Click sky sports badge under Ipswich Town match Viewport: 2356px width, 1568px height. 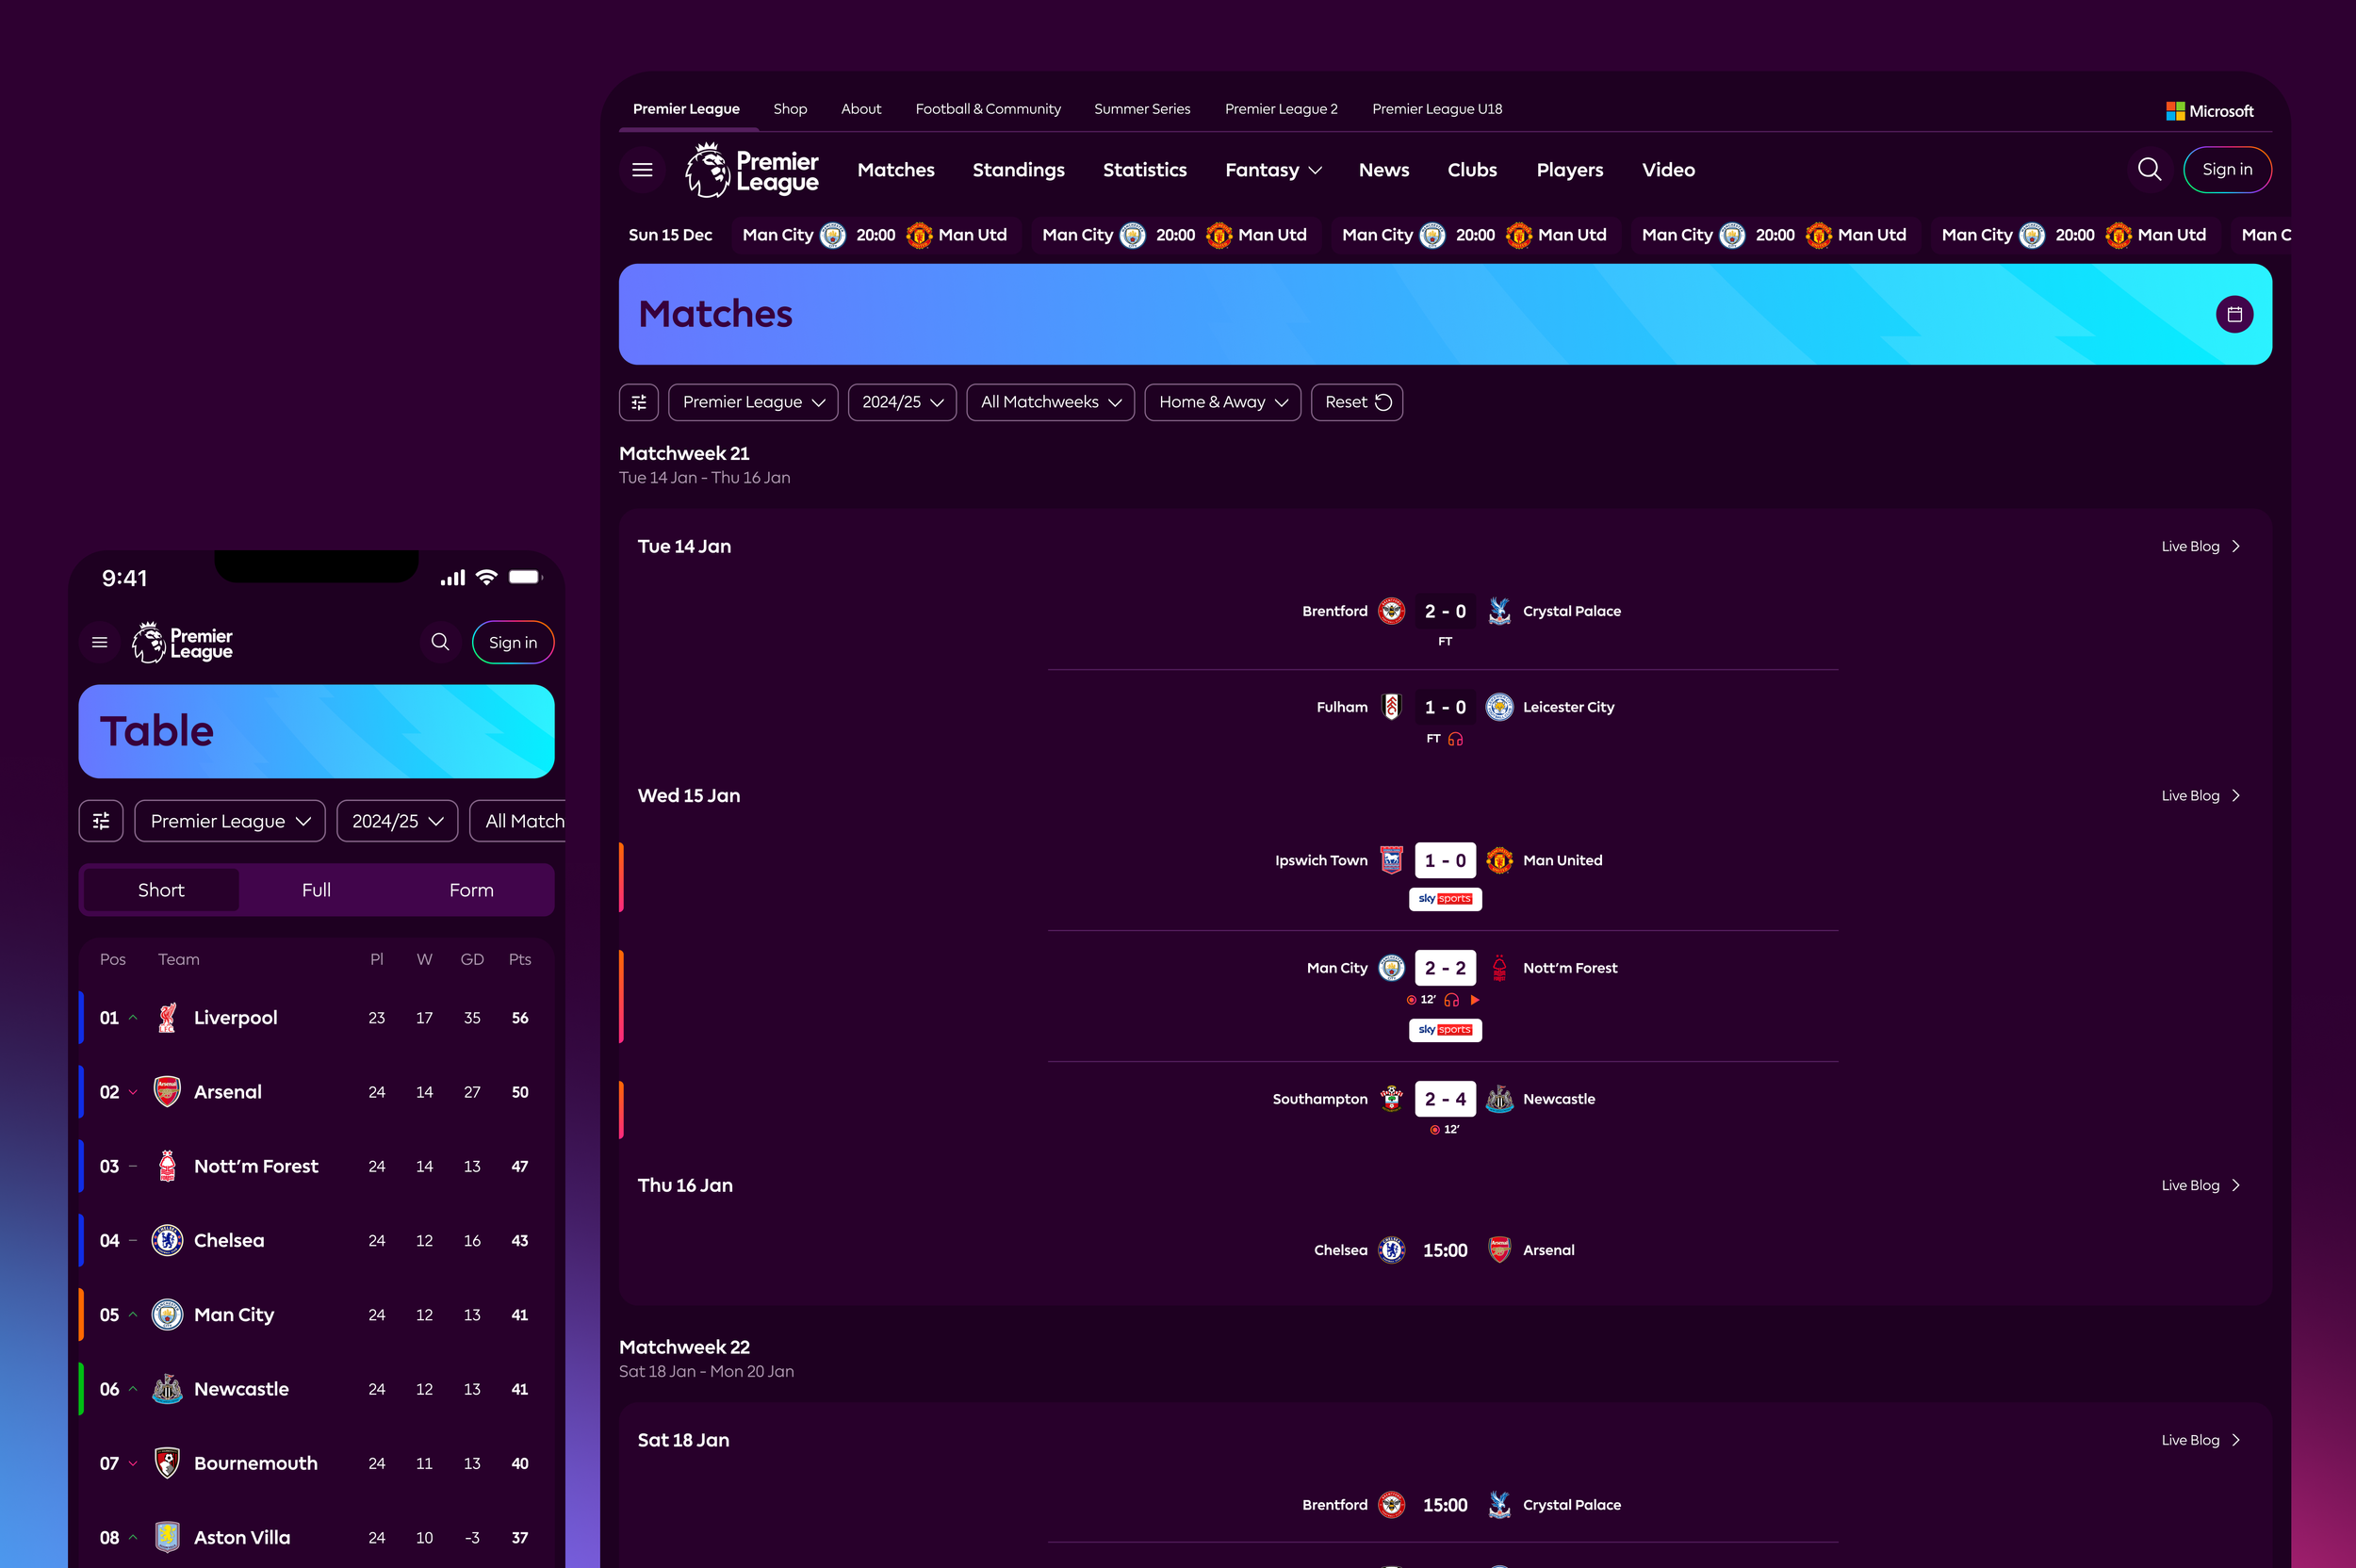[1445, 899]
